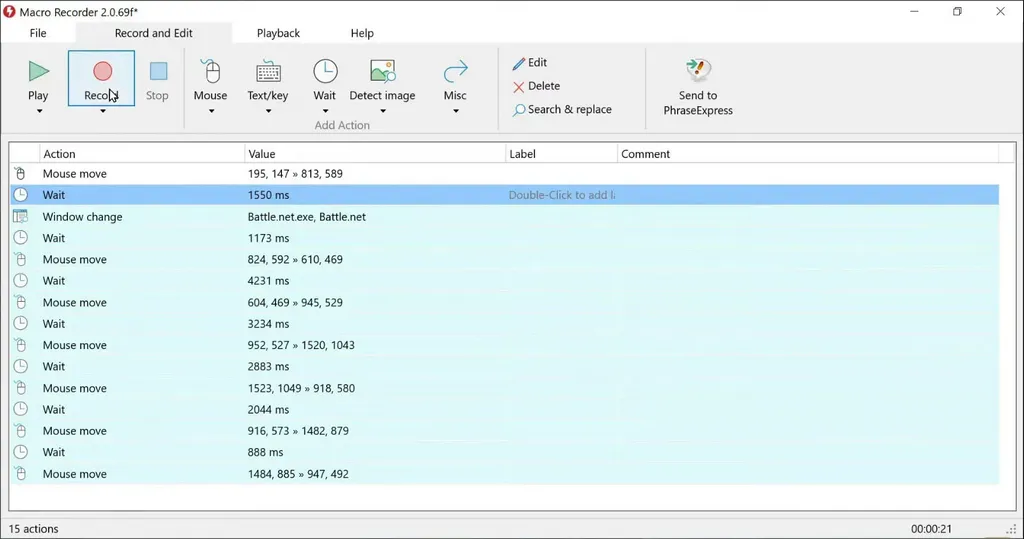Expand the Misc dropdown arrow
Viewport: 1024px width, 539px height.
(456, 111)
